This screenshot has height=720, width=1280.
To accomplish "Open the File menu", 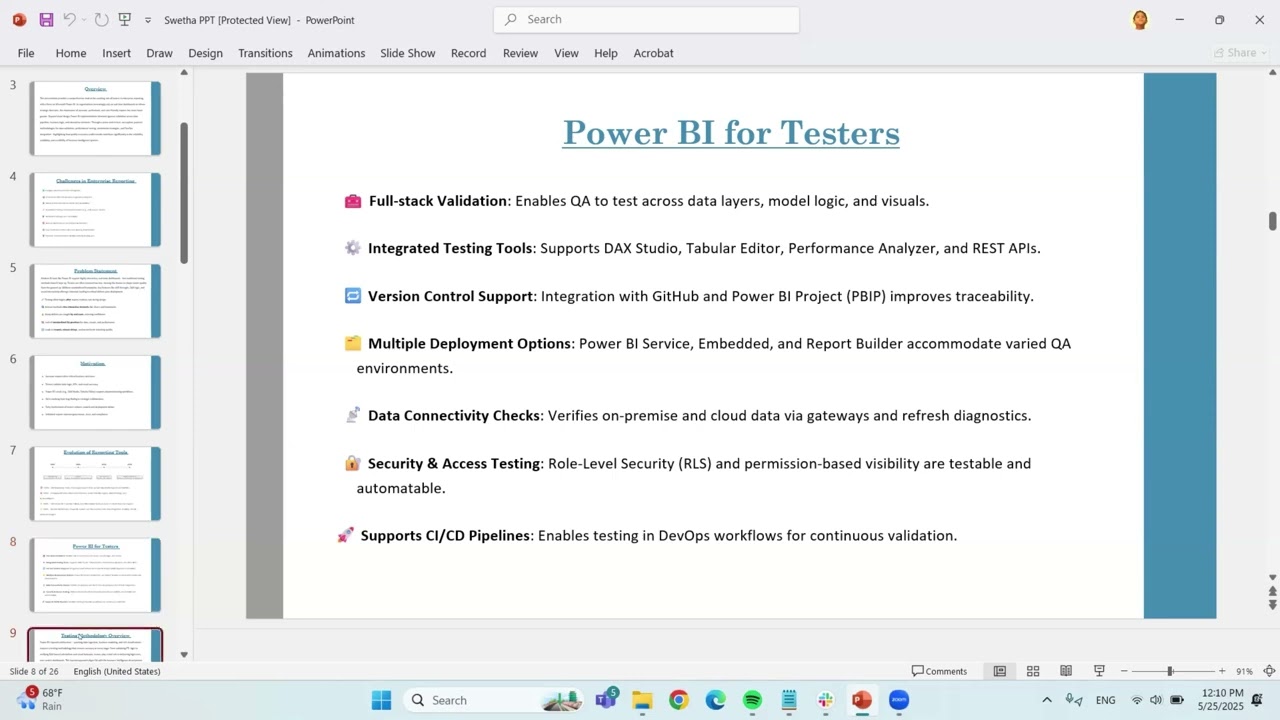I will click(26, 53).
